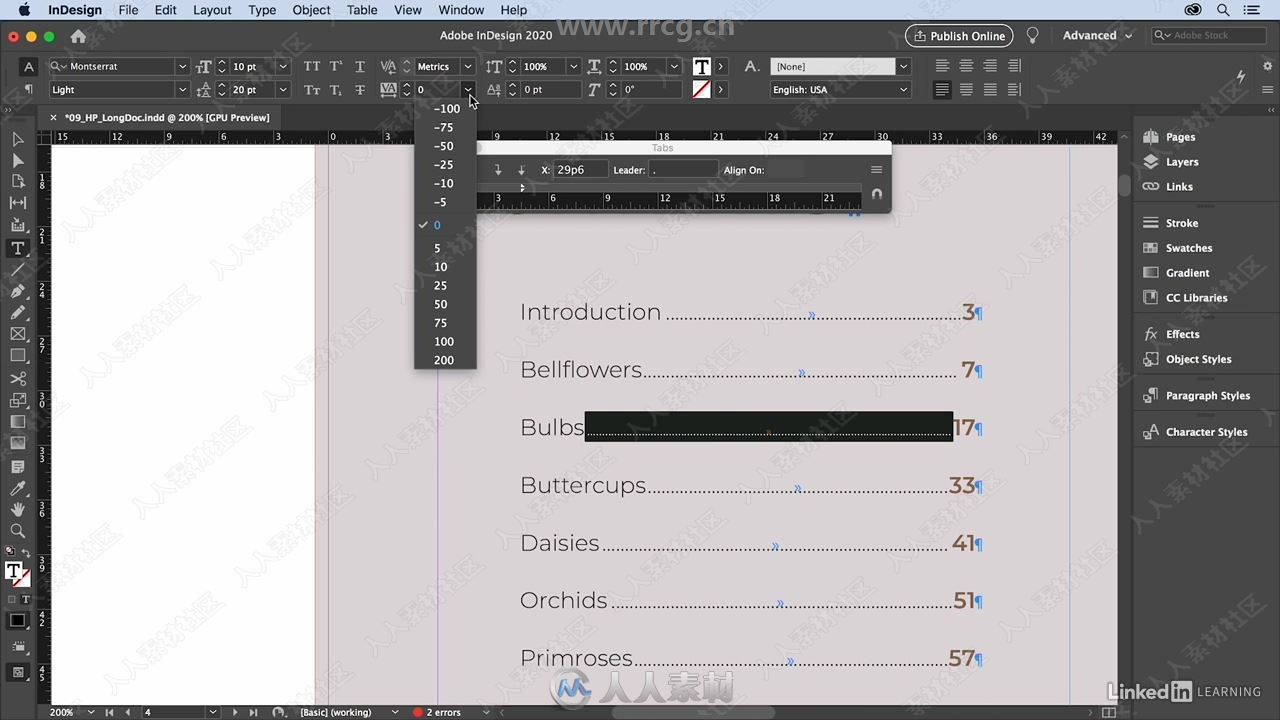The width and height of the screenshot is (1280, 720).
Task: Select the Type tool
Action: tap(18, 249)
